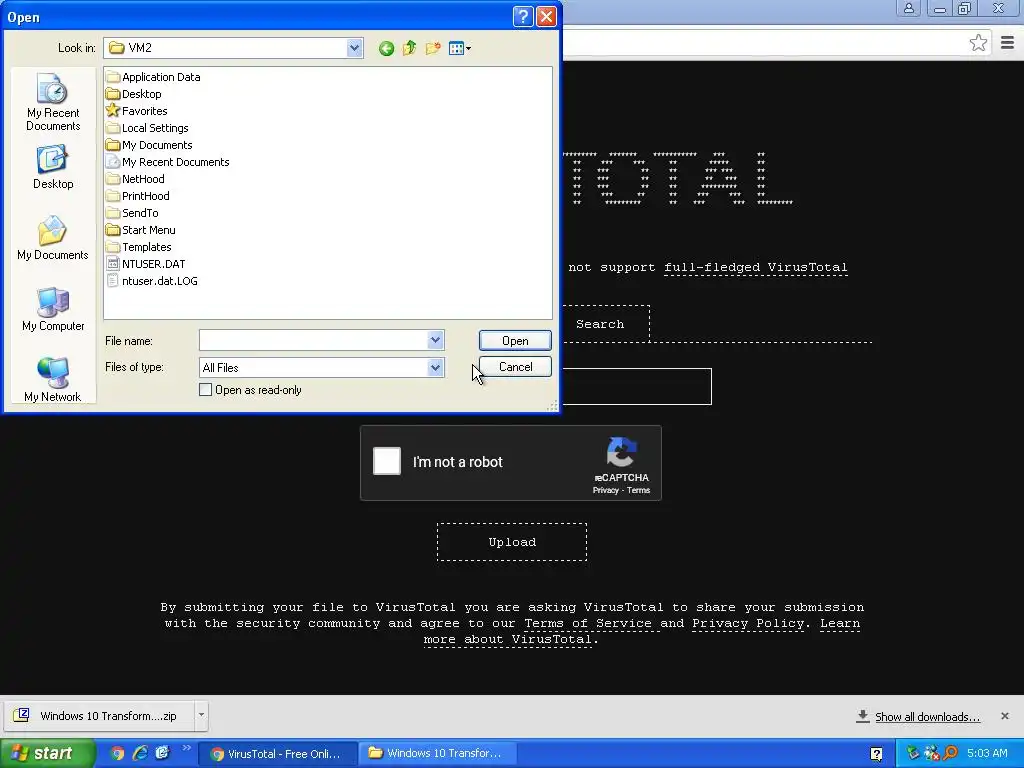1024x768 pixels.
Task: Switch to the Search tab on VirusTotal
Action: point(600,324)
